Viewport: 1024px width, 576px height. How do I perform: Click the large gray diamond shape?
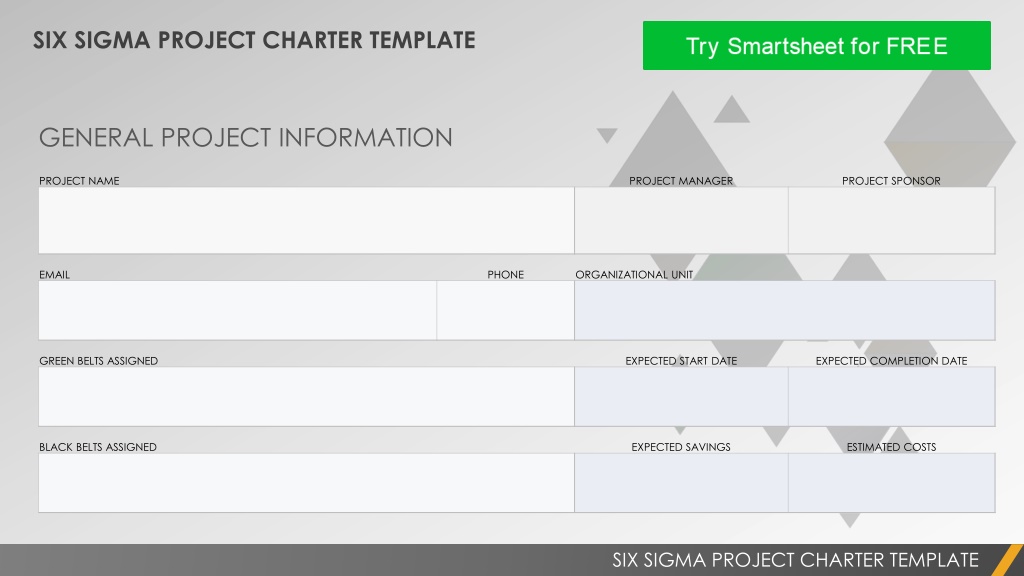pyautogui.click(x=950, y=131)
